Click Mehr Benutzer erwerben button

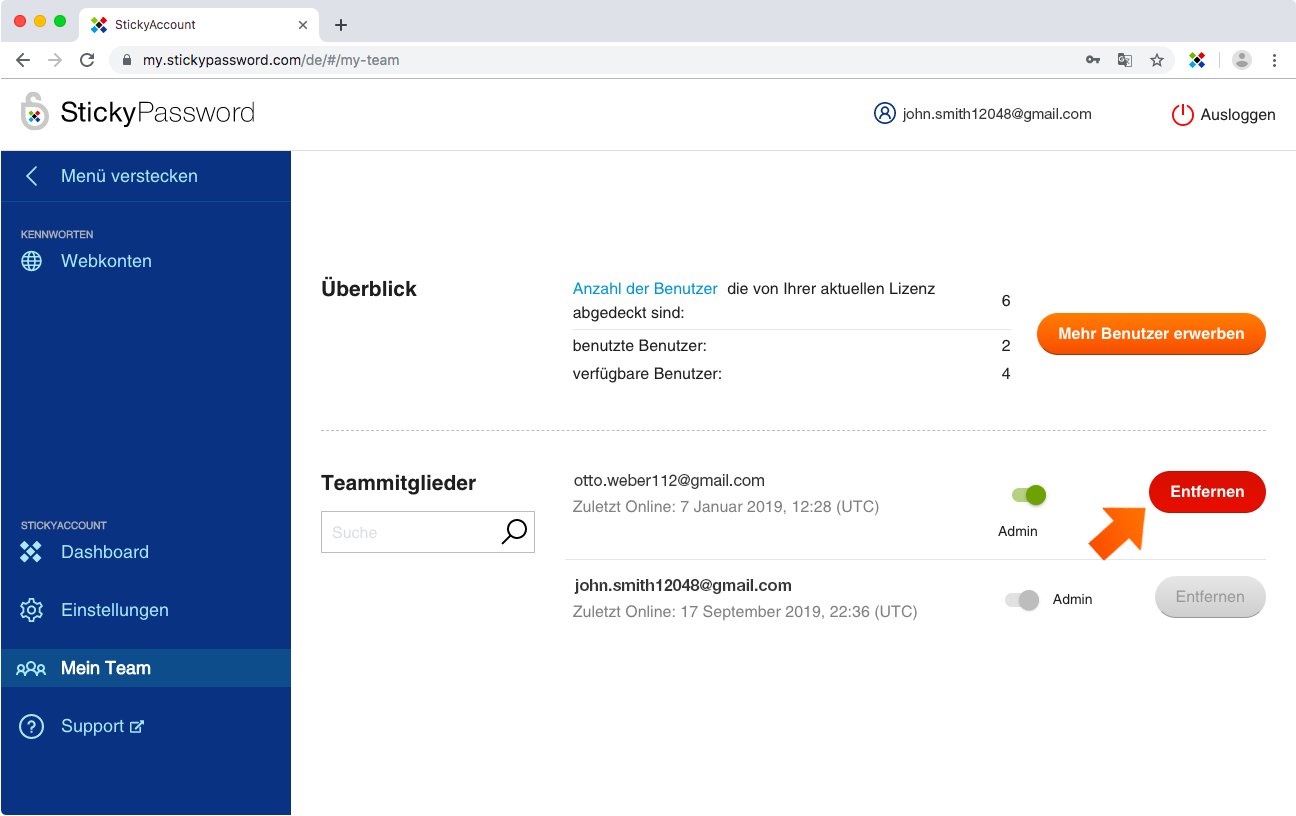point(1151,334)
